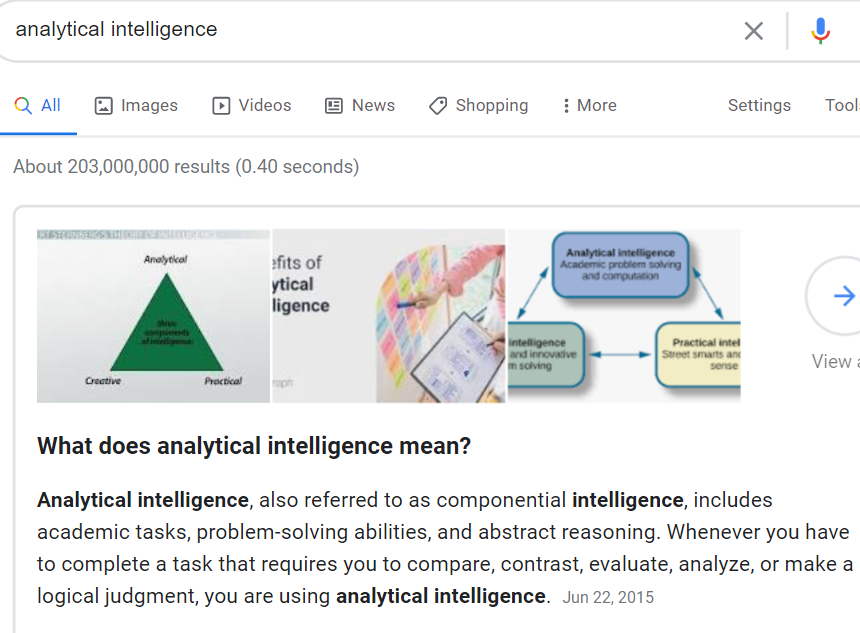Open the Analytical intelligence flow diagram image
The height and width of the screenshot is (633, 860).
[x=624, y=316]
